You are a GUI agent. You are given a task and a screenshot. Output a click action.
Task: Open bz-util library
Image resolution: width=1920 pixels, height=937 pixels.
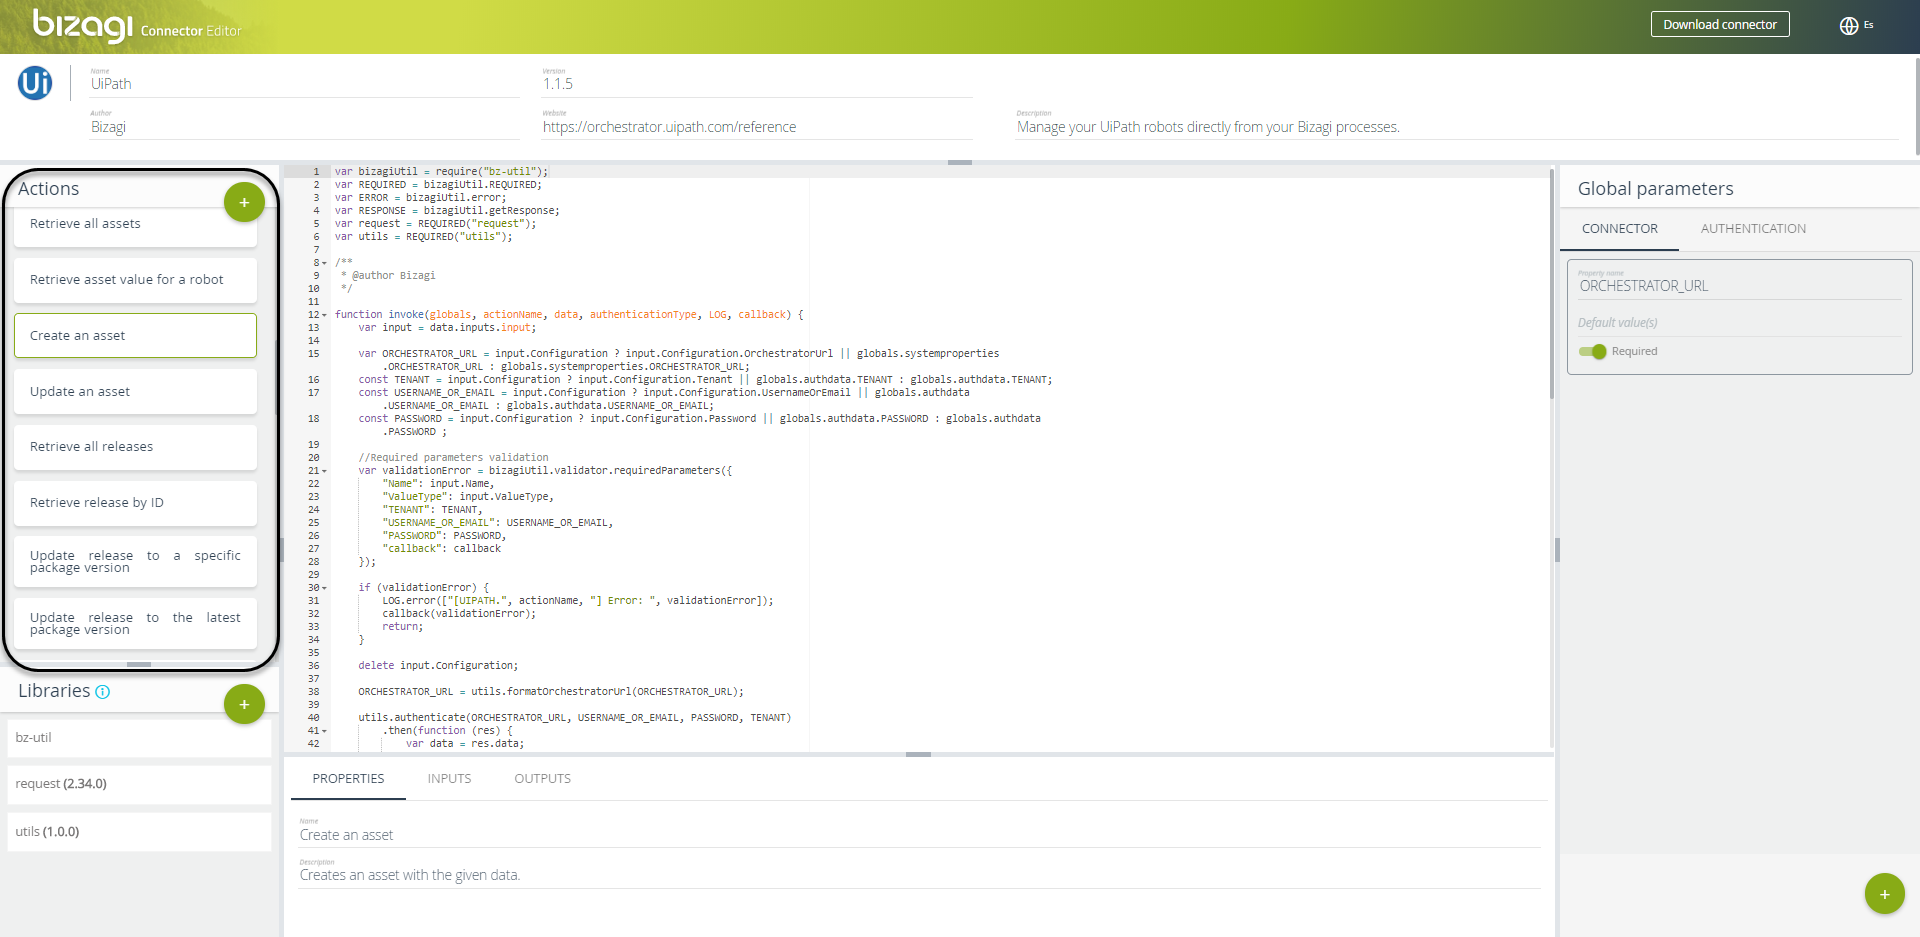139,738
